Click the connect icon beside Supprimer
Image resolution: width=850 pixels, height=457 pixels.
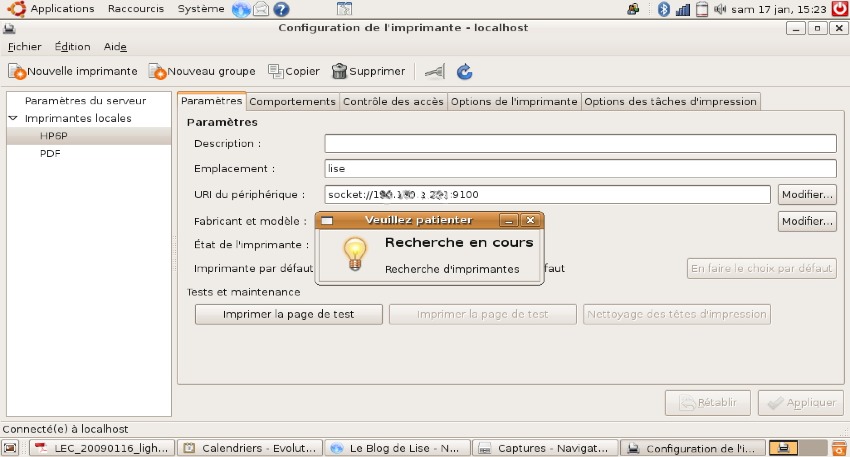coord(433,71)
